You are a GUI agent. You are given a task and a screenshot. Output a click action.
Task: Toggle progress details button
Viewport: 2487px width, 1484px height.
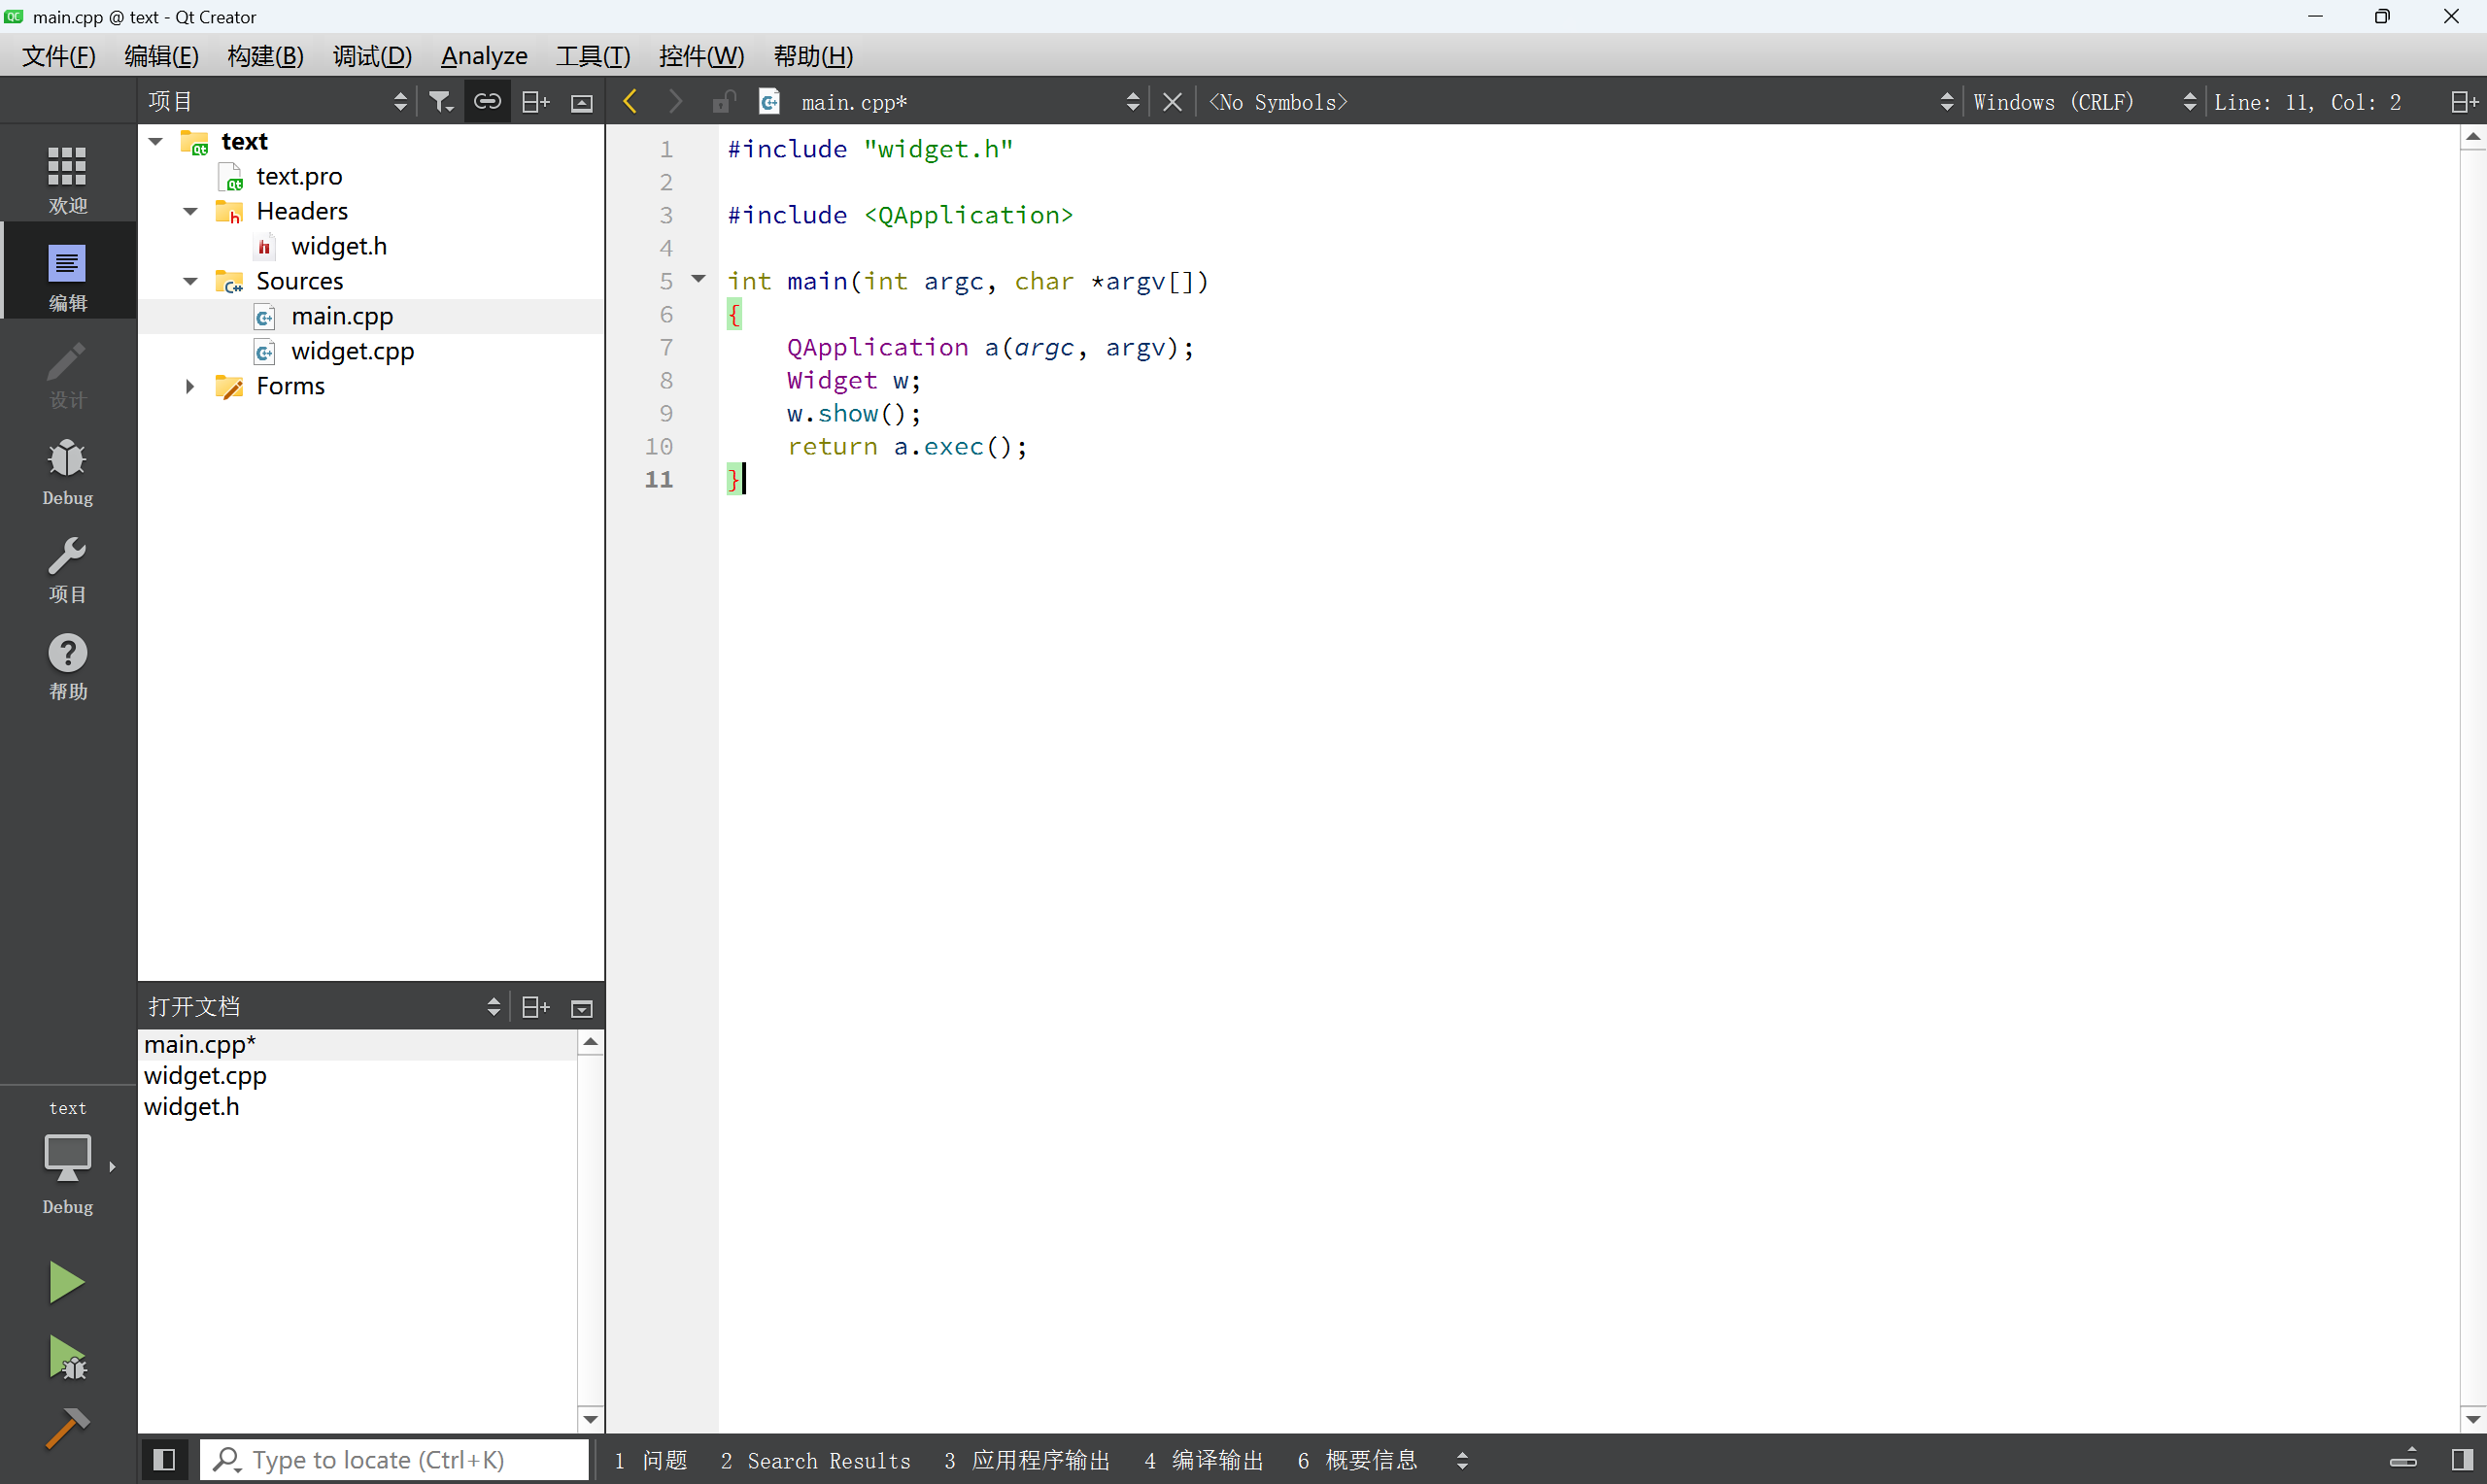point(2403,1459)
